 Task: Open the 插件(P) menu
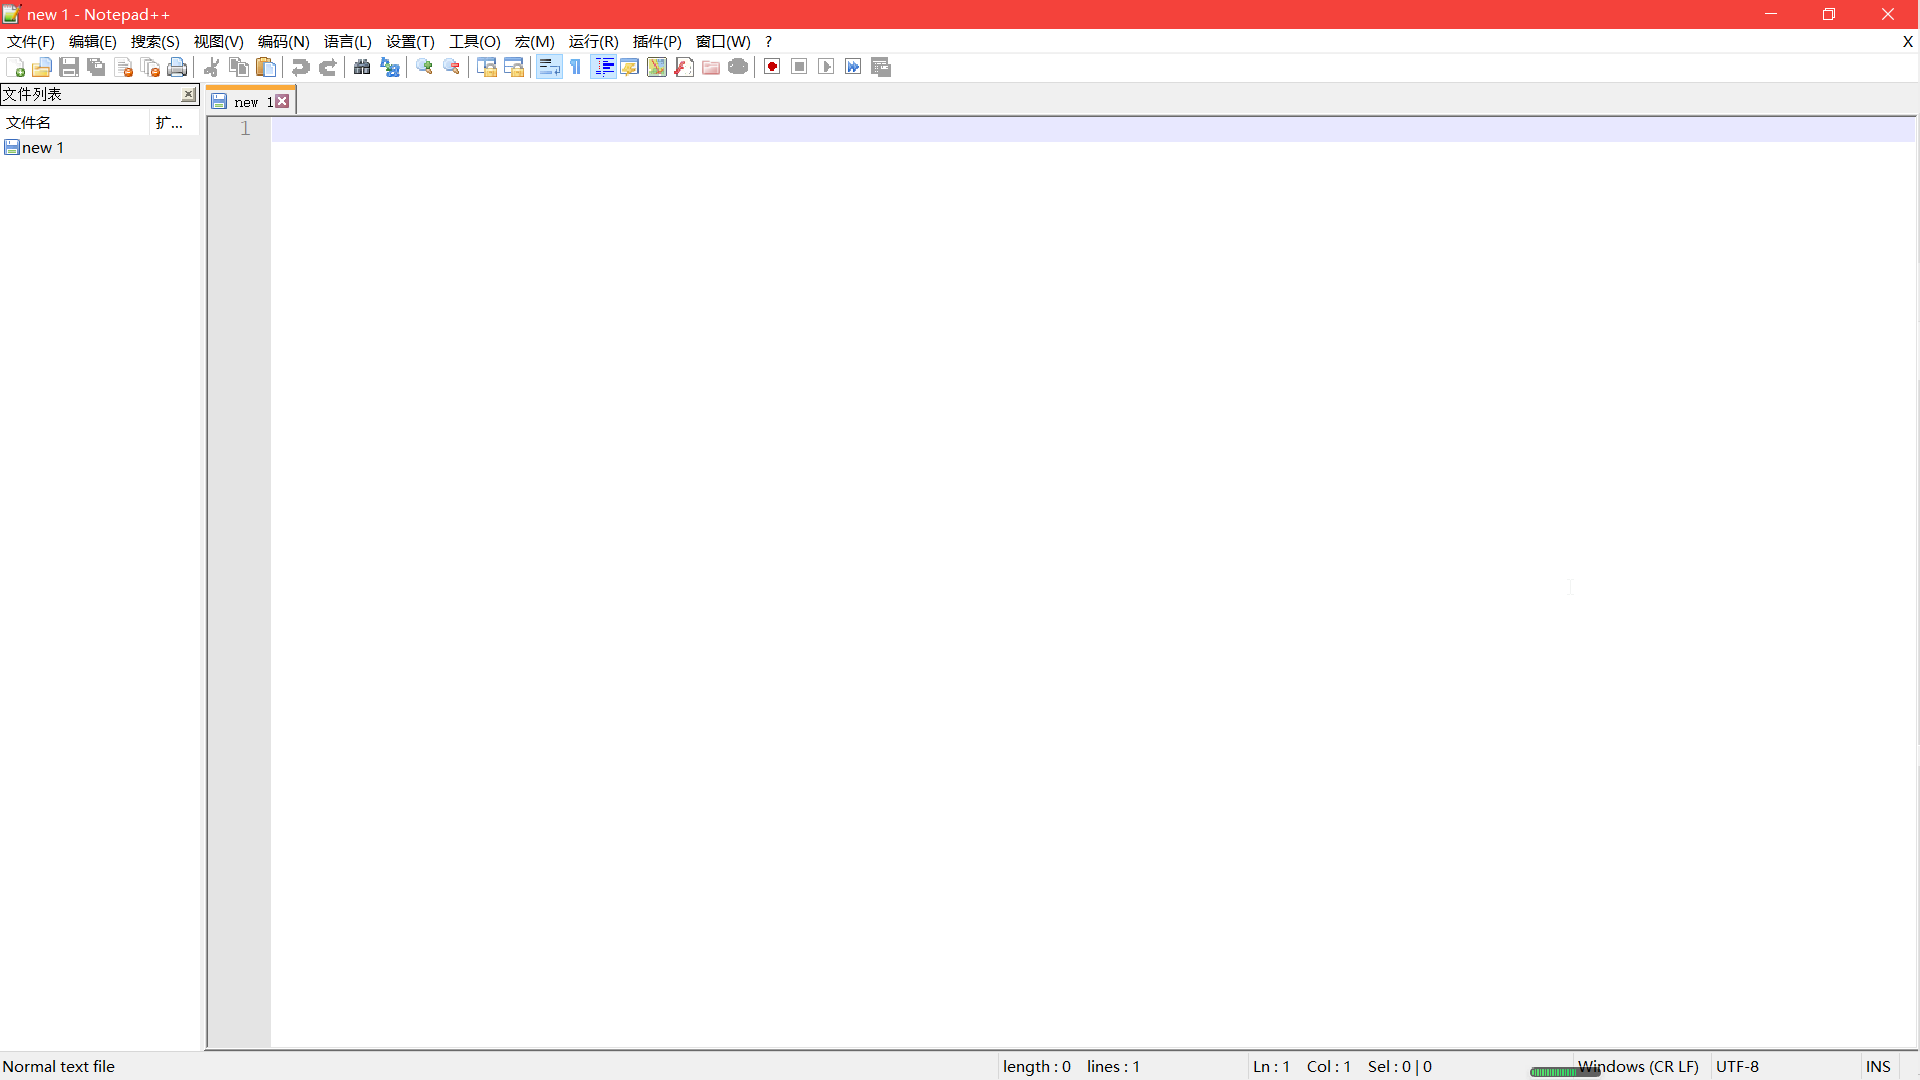657,41
